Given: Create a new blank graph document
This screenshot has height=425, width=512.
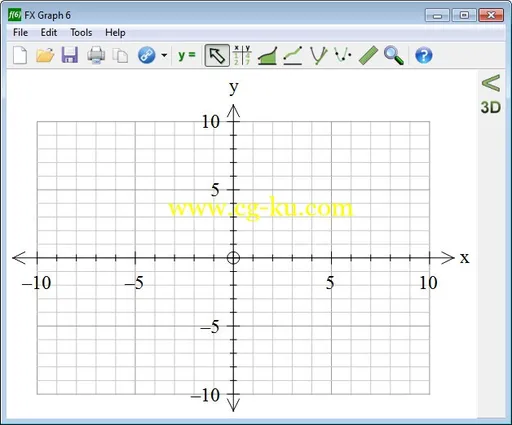Looking at the screenshot, I should [x=20, y=55].
